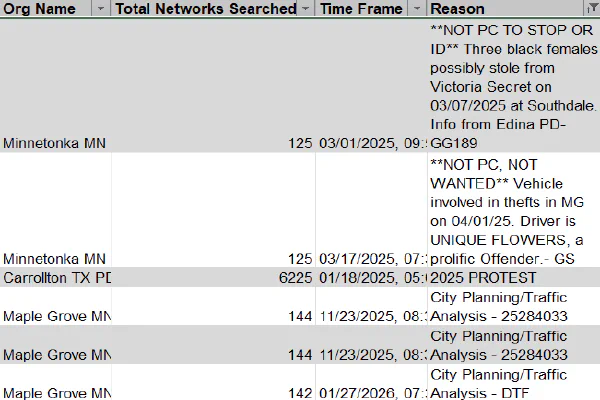Select the 2025 PROTEST reason cell
Screen dimensions: 600x400
point(514,278)
